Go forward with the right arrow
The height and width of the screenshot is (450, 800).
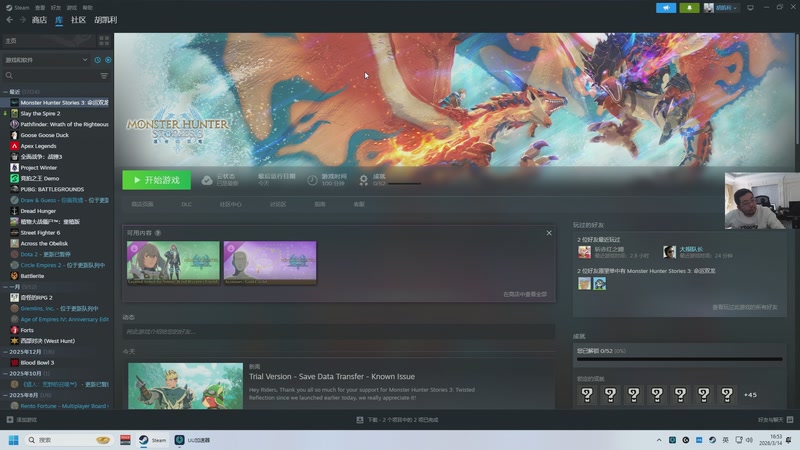coord(22,19)
